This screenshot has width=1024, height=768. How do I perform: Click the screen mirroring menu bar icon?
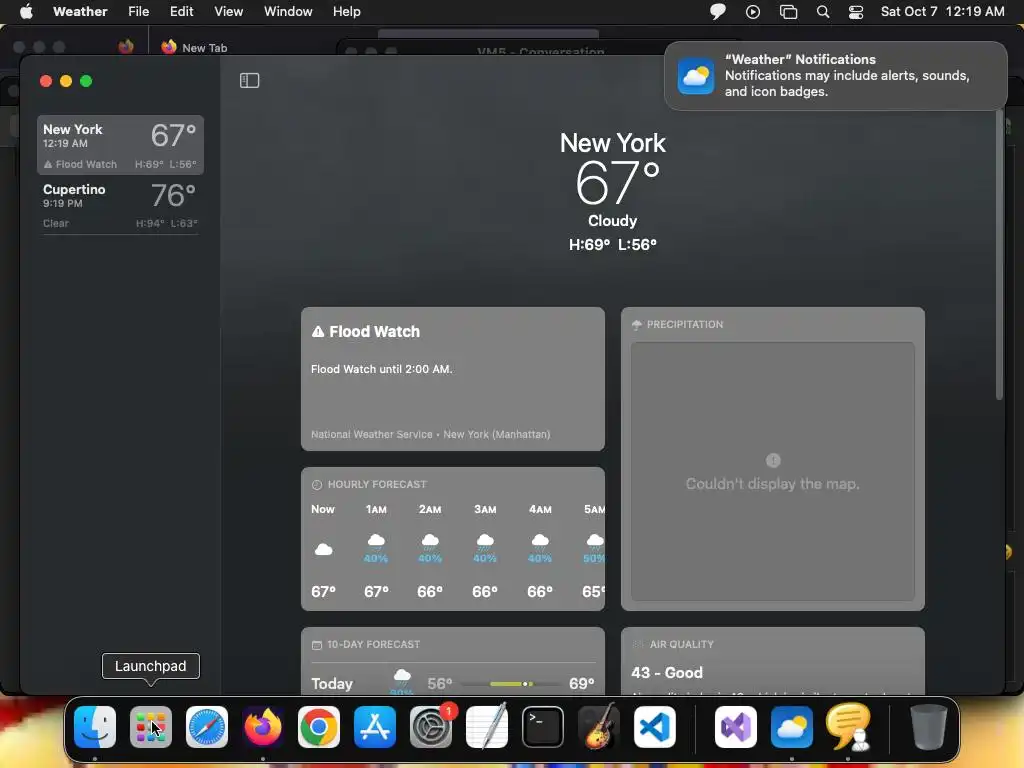coord(788,12)
